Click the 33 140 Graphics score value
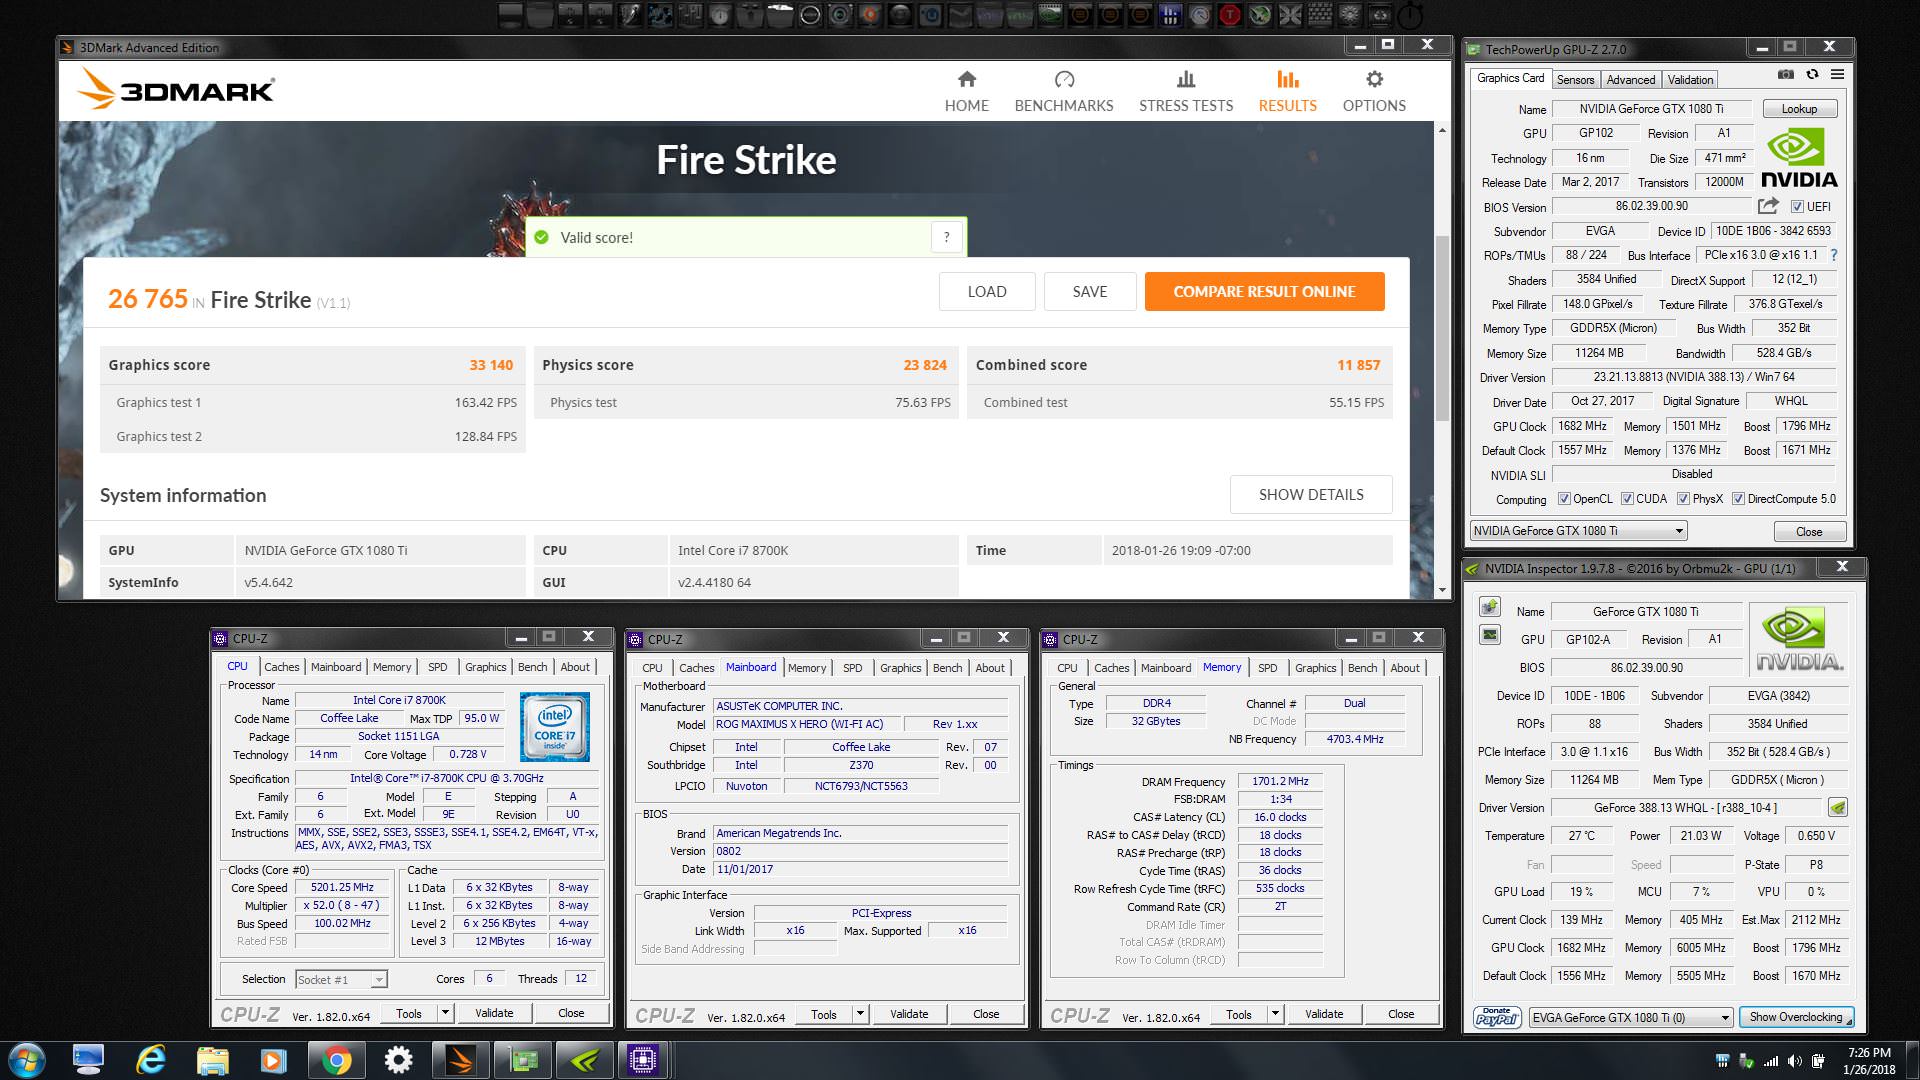The height and width of the screenshot is (1080, 1920). (x=491, y=365)
